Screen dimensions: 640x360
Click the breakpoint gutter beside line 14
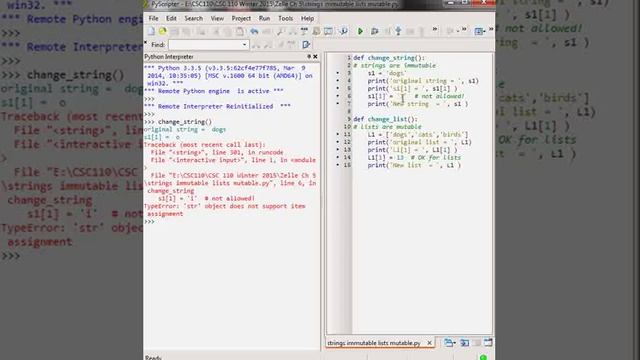[x=338, y=158]
